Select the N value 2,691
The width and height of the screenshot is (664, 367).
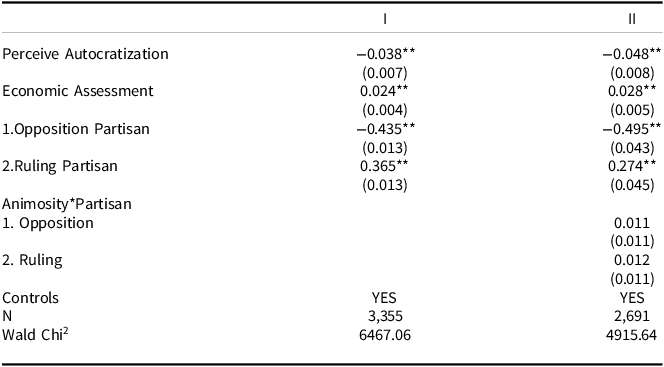click(631, 316)
